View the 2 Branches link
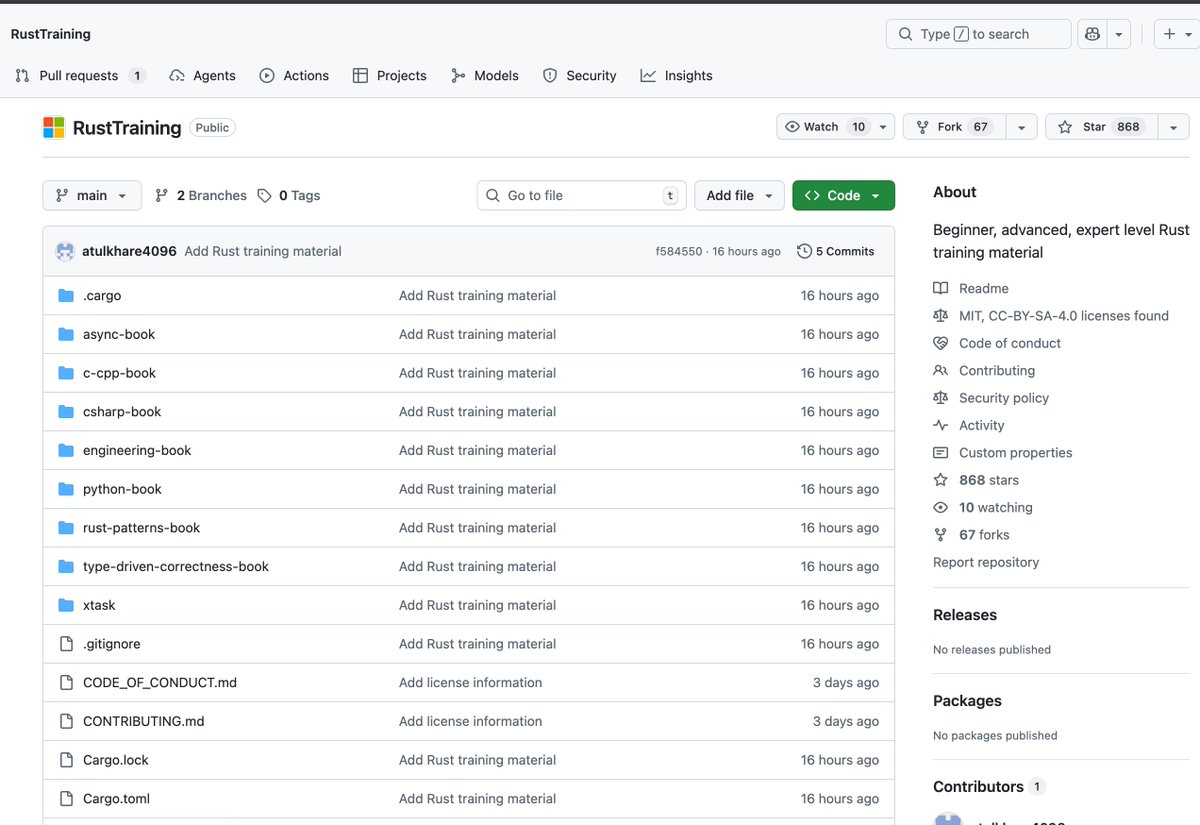The height and width of the screenshot is (825, 1200). coord(201,196)
